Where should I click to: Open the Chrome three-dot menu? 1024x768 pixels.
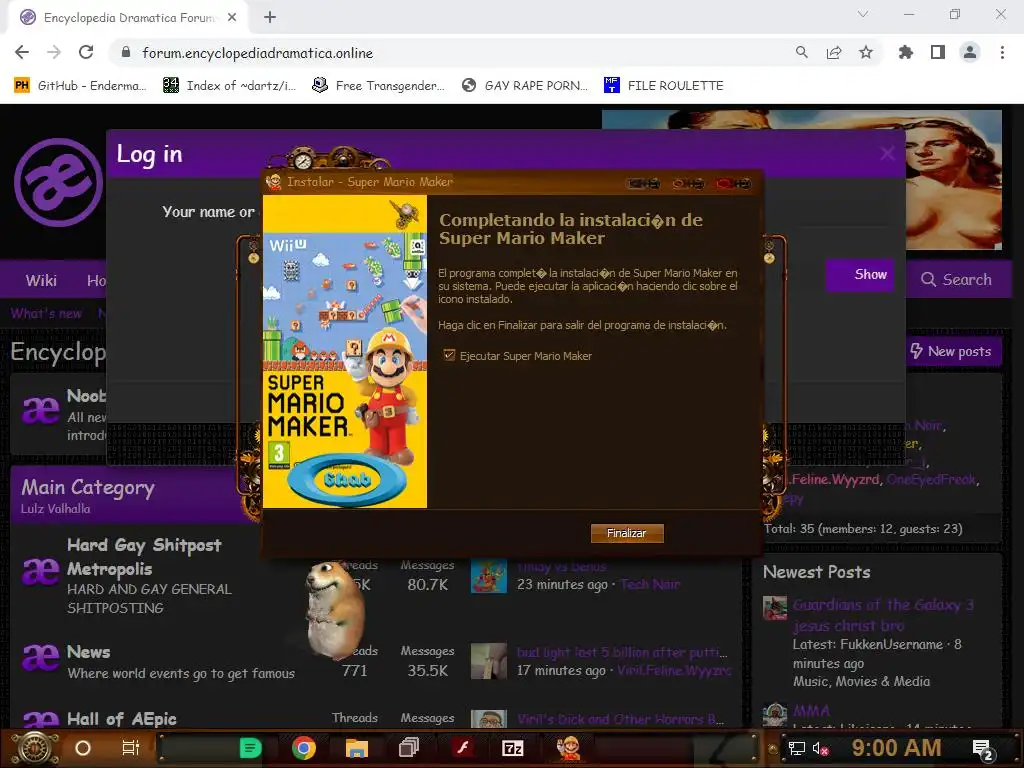pos(1002,52)
